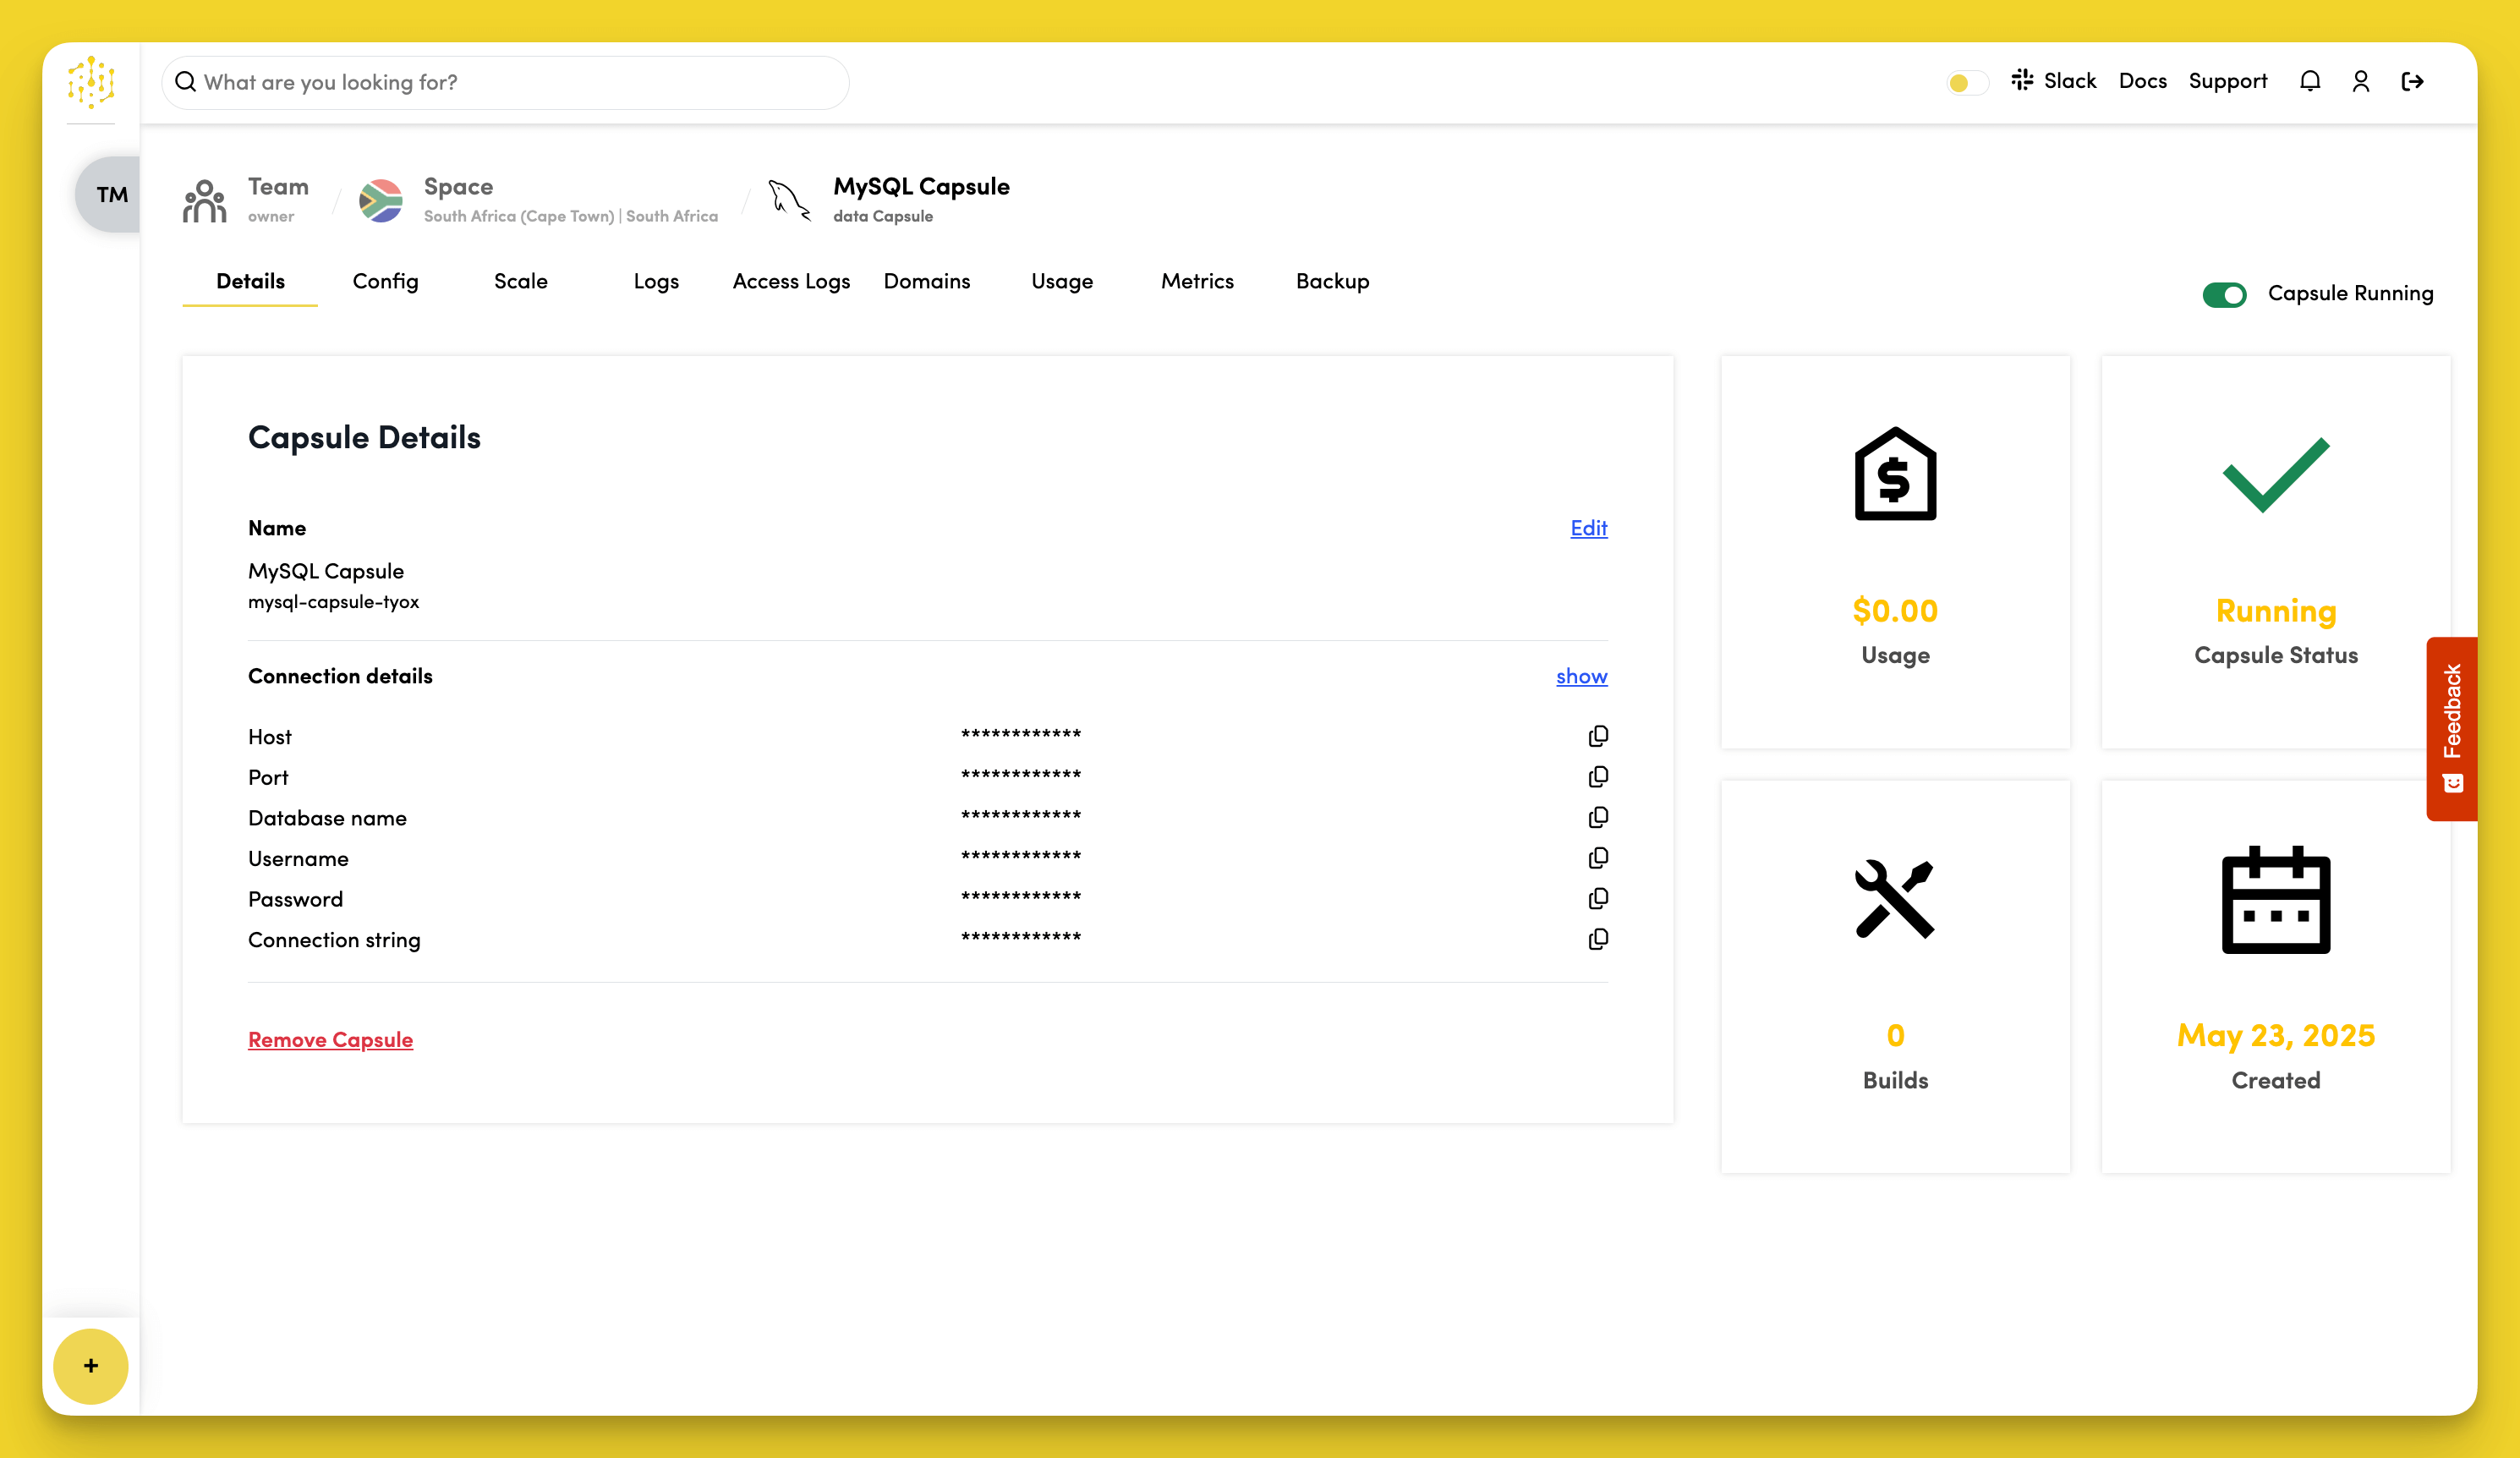The width and height of the screenshot is (2520, 1458).
Task: Click the app logo in the sidebar
Action: pos(90,83)
